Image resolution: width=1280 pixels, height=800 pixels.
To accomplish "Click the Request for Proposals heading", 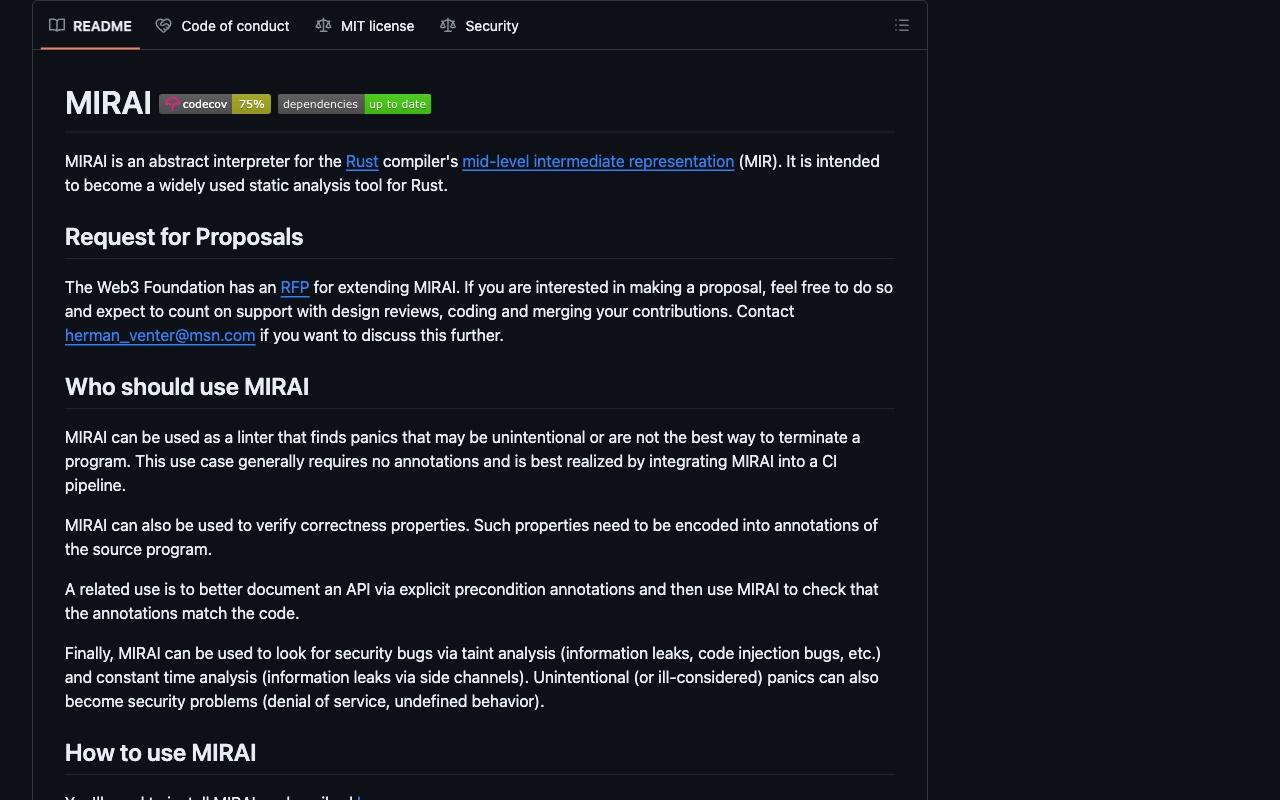I will coord(184,237).
